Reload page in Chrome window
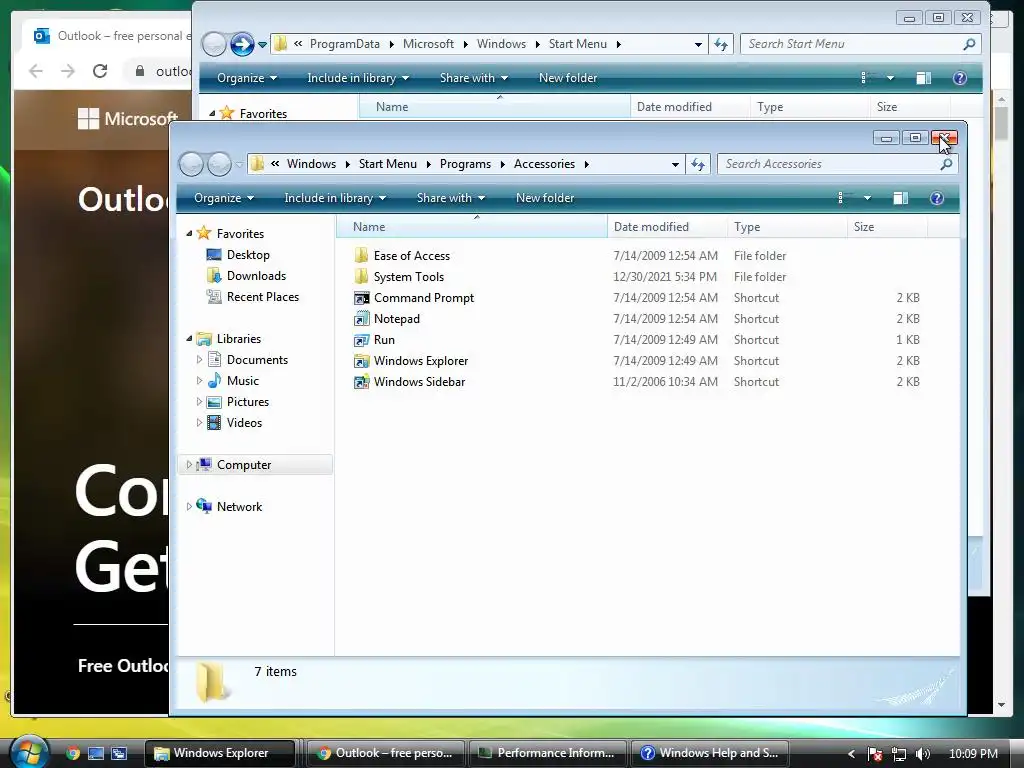Screen dimensions: 1024x768 [99, 71]
